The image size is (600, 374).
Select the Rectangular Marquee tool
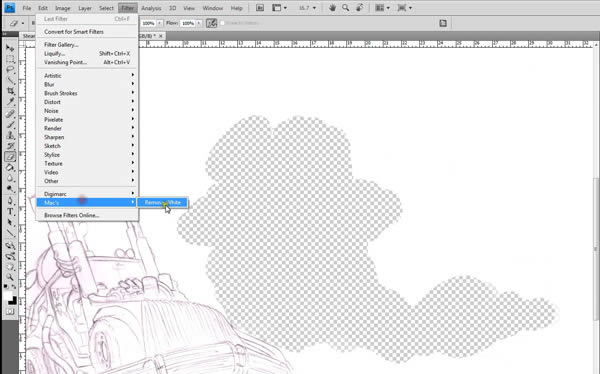pyautogui.click(x=10, y=59)
